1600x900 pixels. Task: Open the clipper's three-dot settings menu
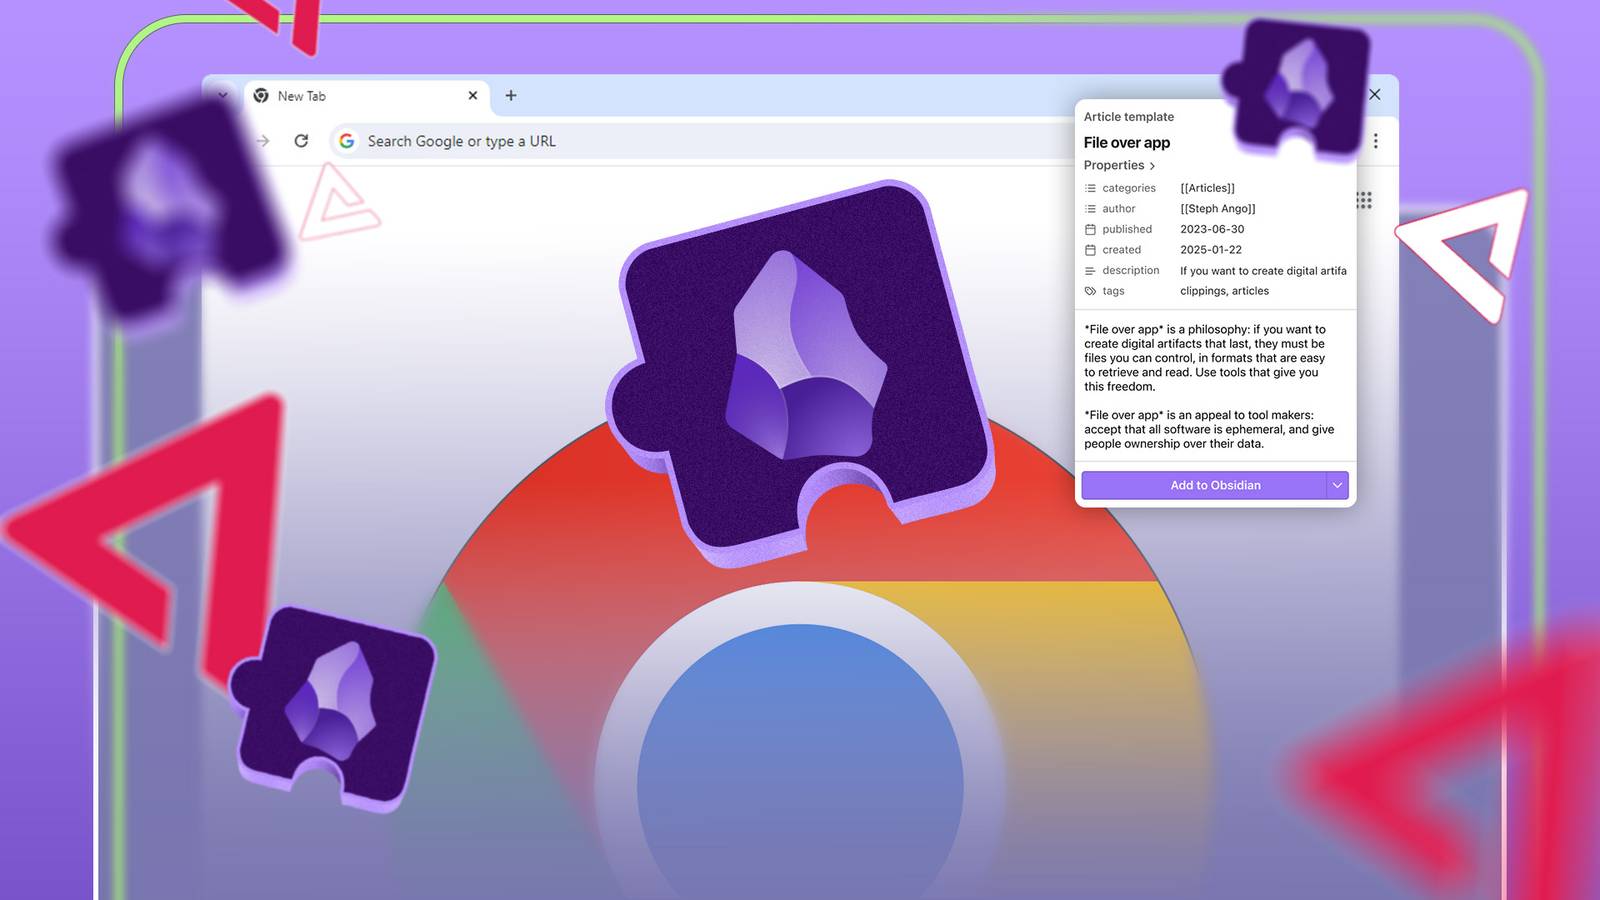click(x=1376, y=141)
